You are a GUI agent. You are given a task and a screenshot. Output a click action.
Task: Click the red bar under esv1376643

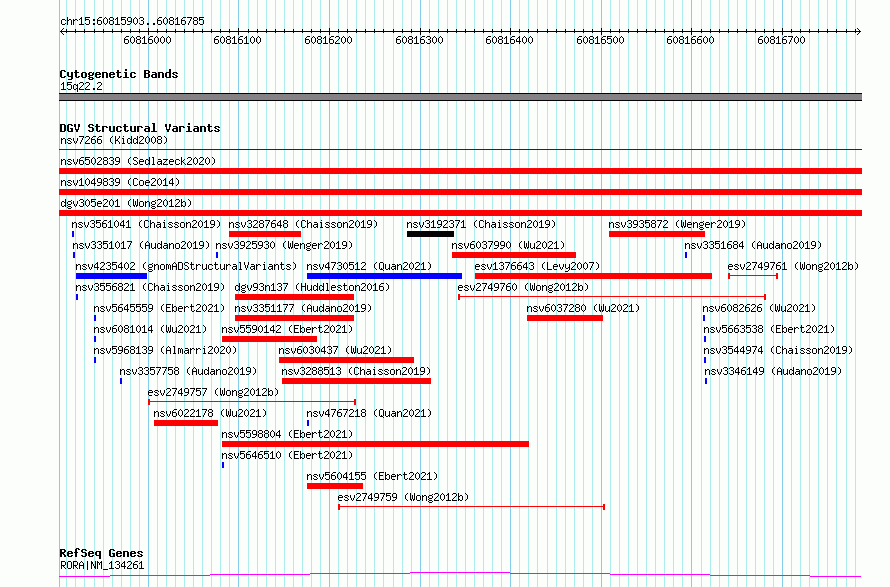click(x=593, y=276)
